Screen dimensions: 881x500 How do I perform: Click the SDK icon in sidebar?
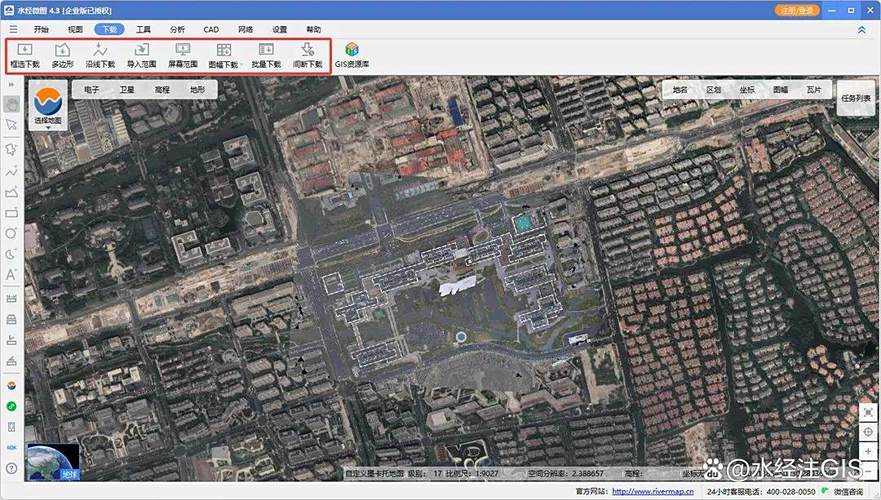(x=11, y=448)
